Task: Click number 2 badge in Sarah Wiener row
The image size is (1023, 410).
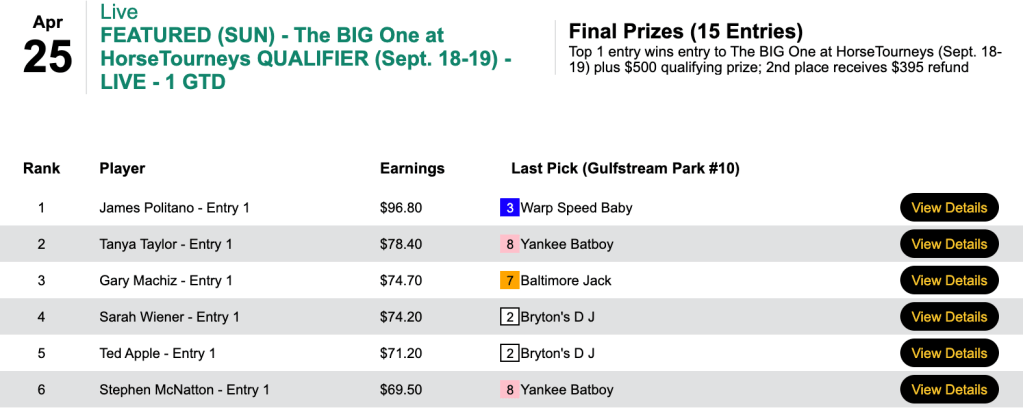Action: [x=509, y=317]
